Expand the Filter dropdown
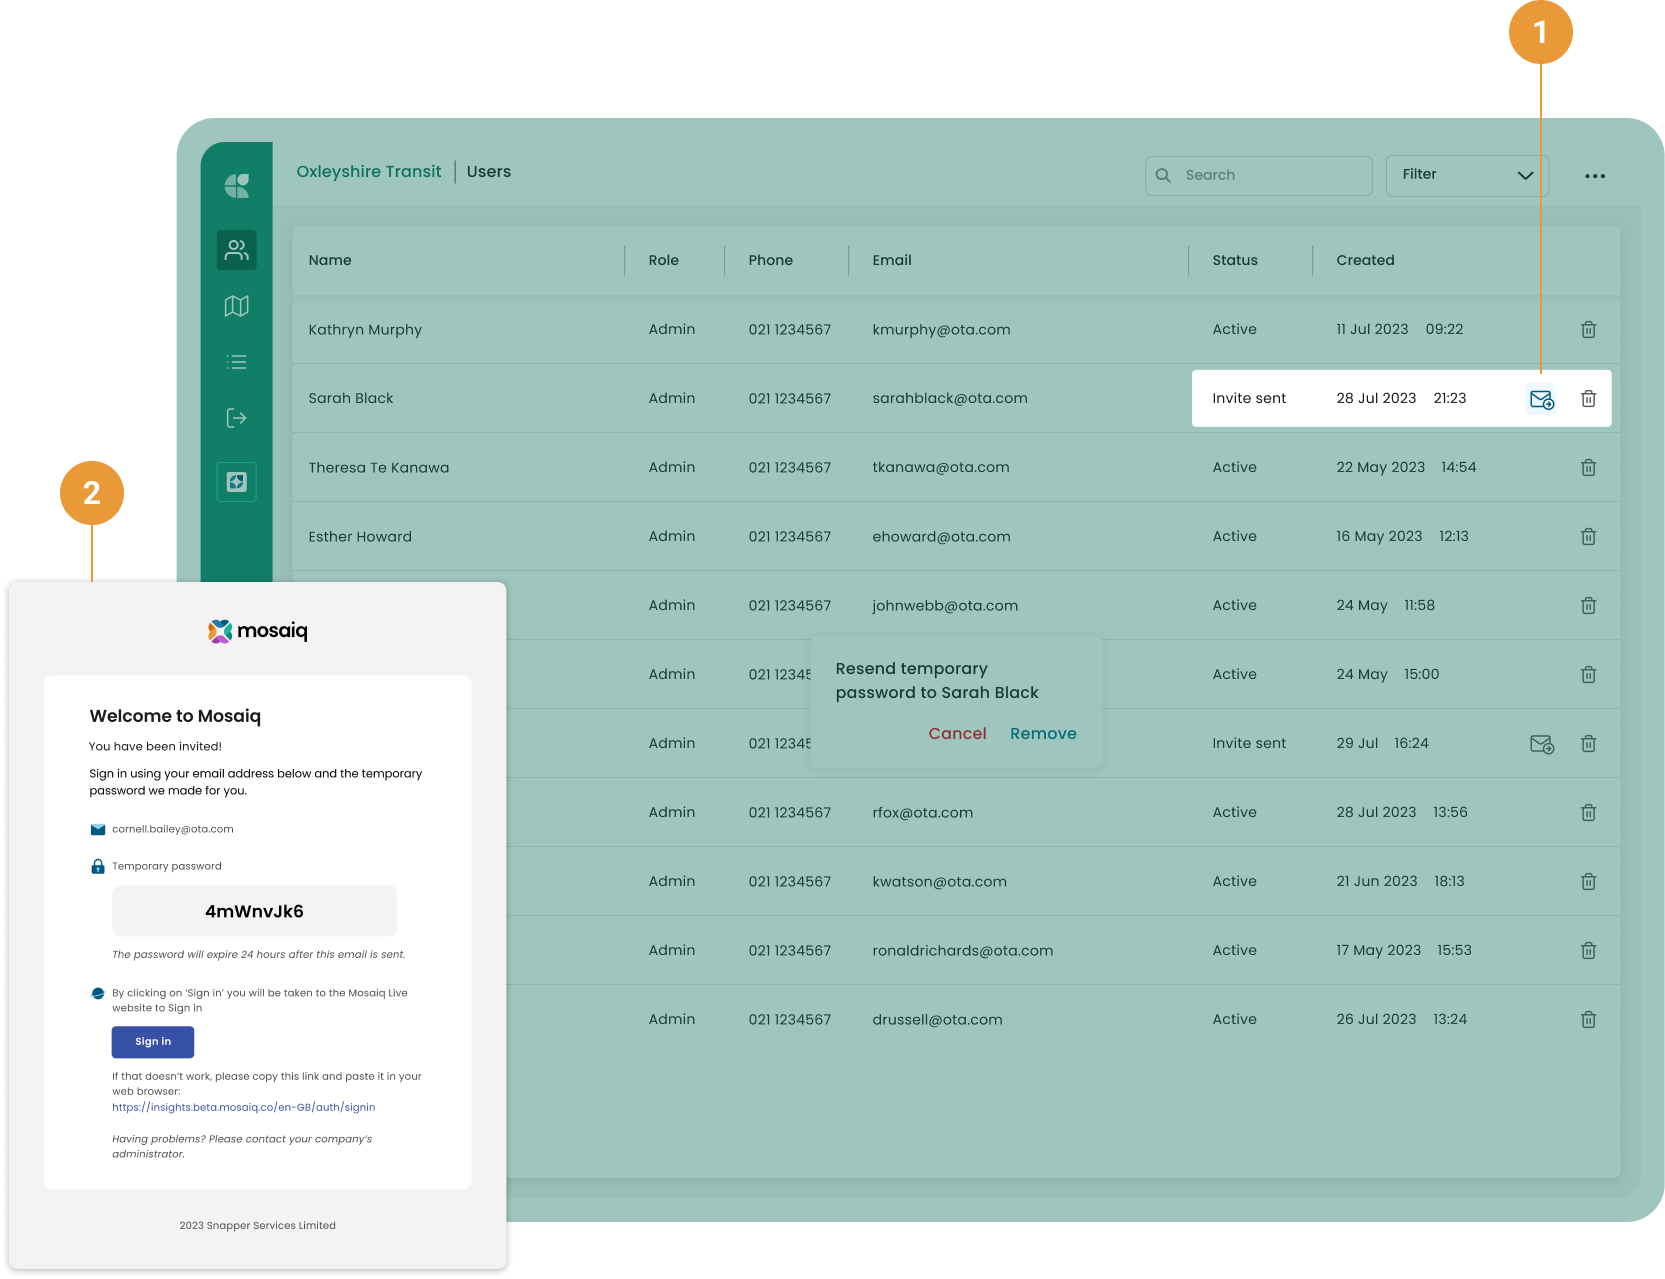The width and height of the screenshot is (1665, 1279). point(1466,175)
